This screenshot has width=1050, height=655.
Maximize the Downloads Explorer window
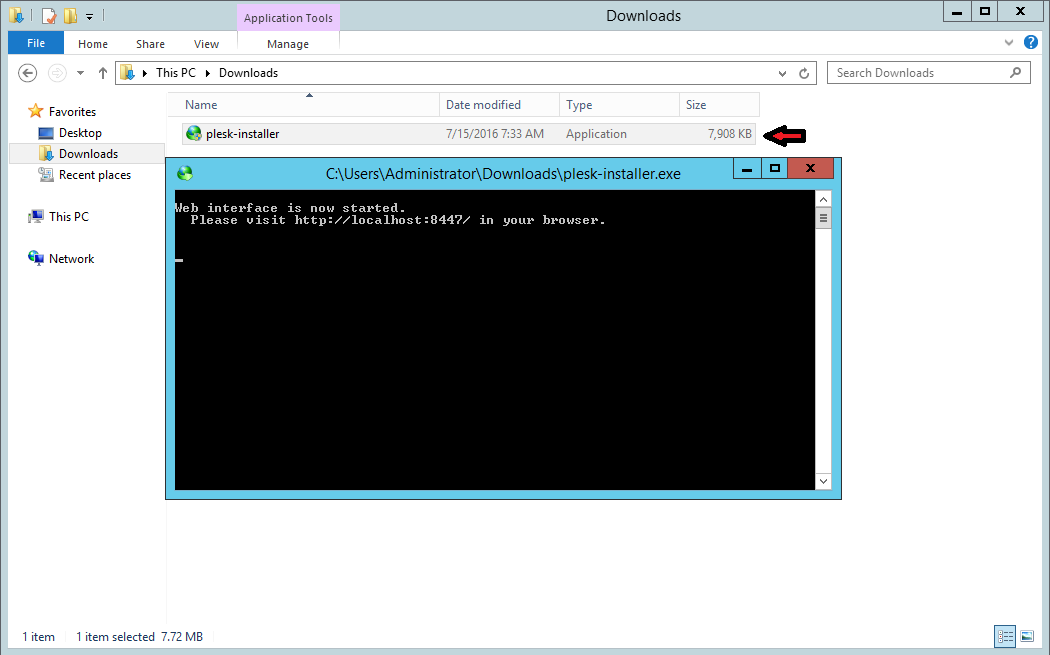coord(985,11)
